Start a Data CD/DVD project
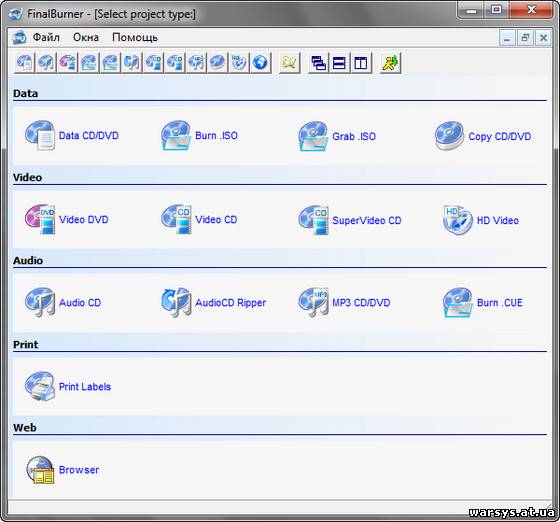Image resolution: width=560 pixels, height=522 pixels. point(72,136)
